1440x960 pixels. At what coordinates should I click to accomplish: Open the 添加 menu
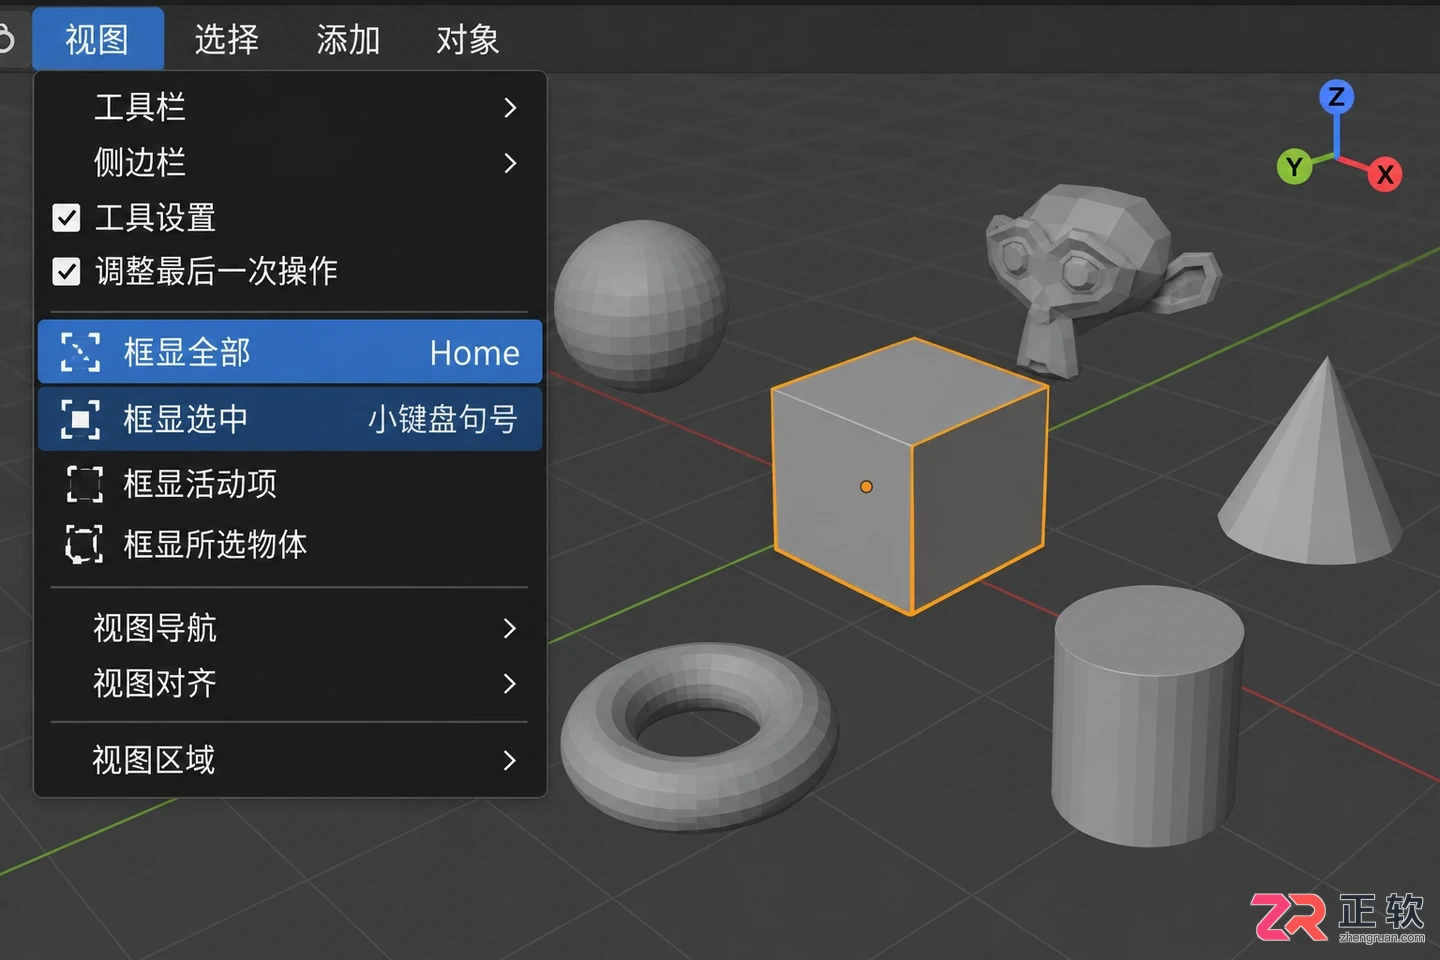(x=348, y=39)
